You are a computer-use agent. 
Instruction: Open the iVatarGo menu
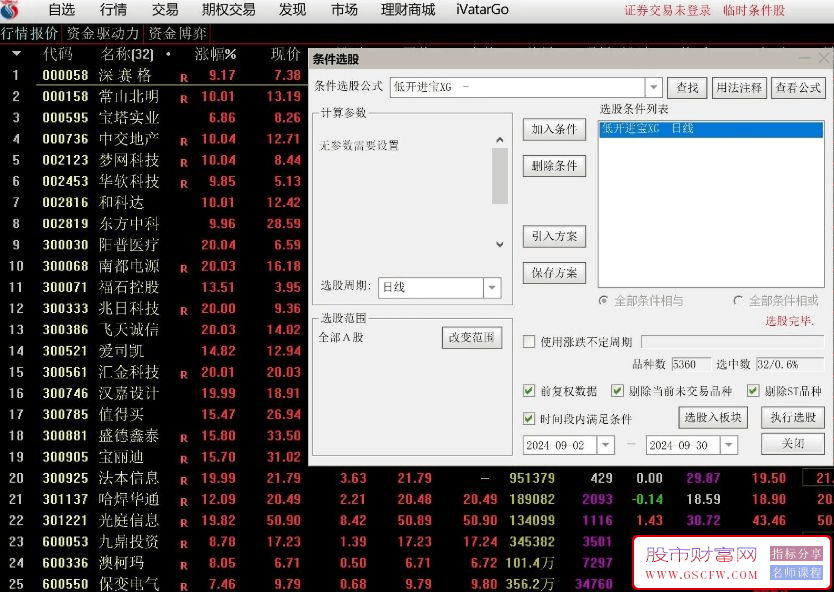coord(482,10)
